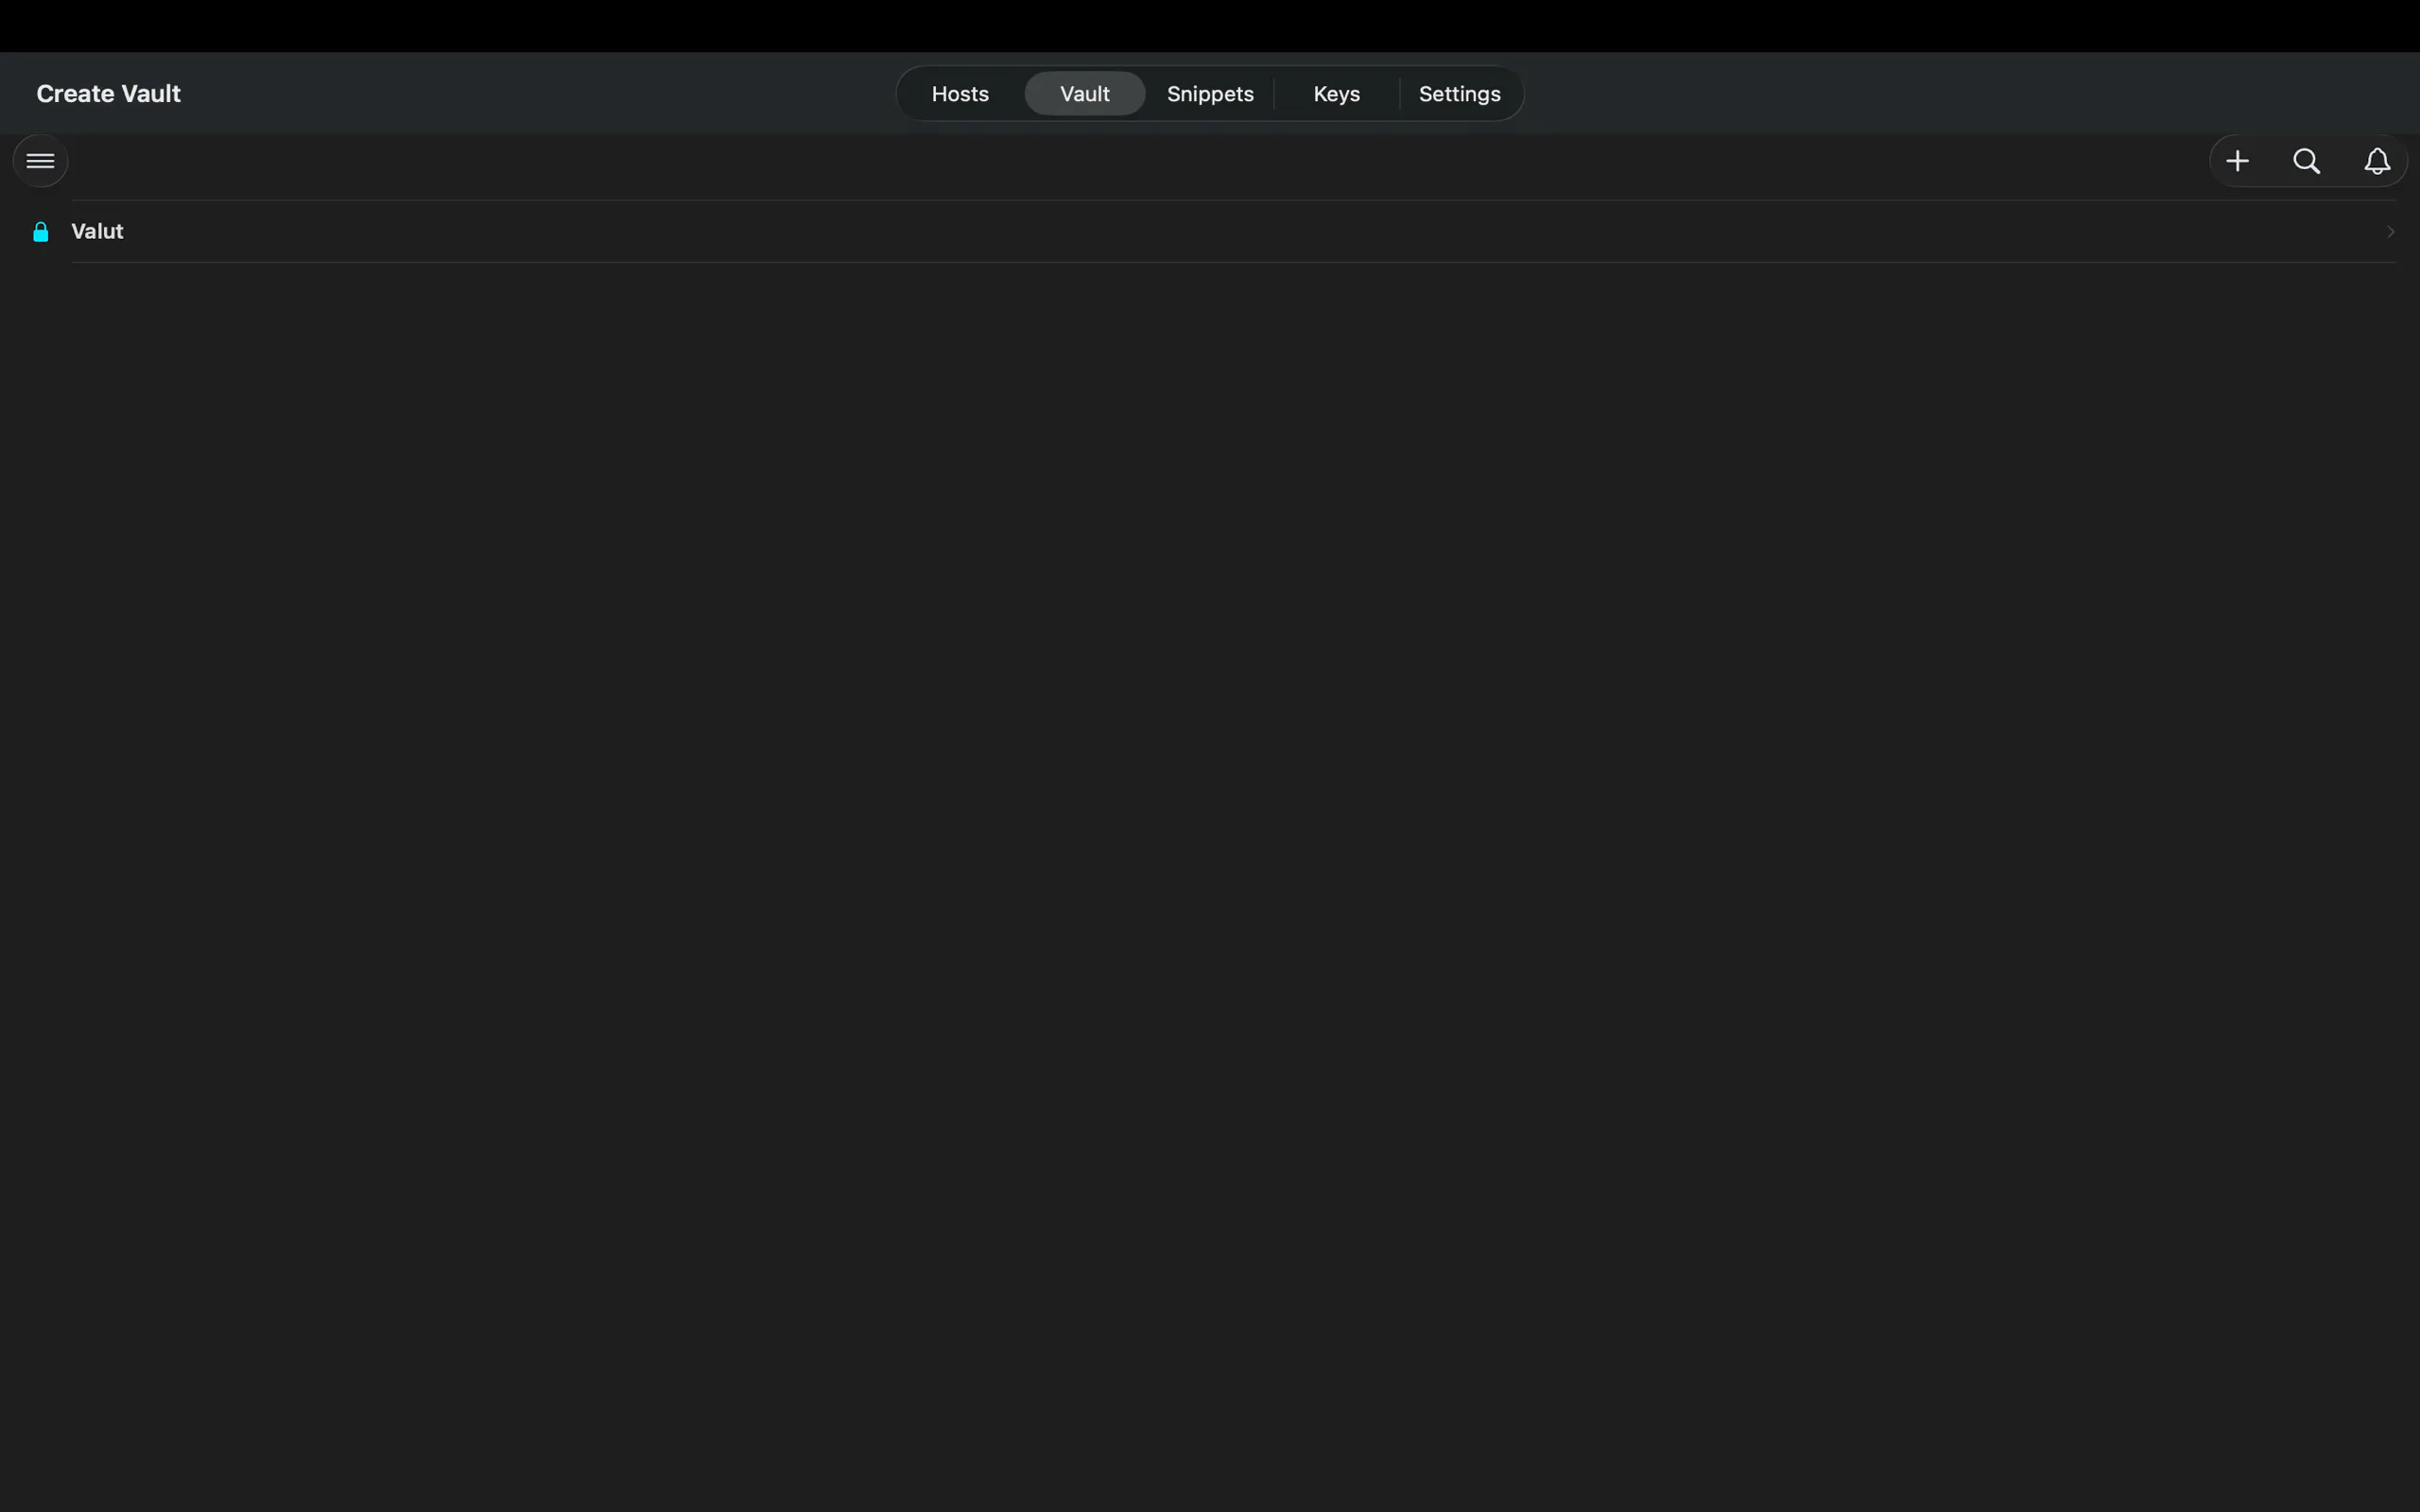This screenshot has height=1512, width=2420.
Task: Add a new vault with plus icon
Action: coord(2238,161)
